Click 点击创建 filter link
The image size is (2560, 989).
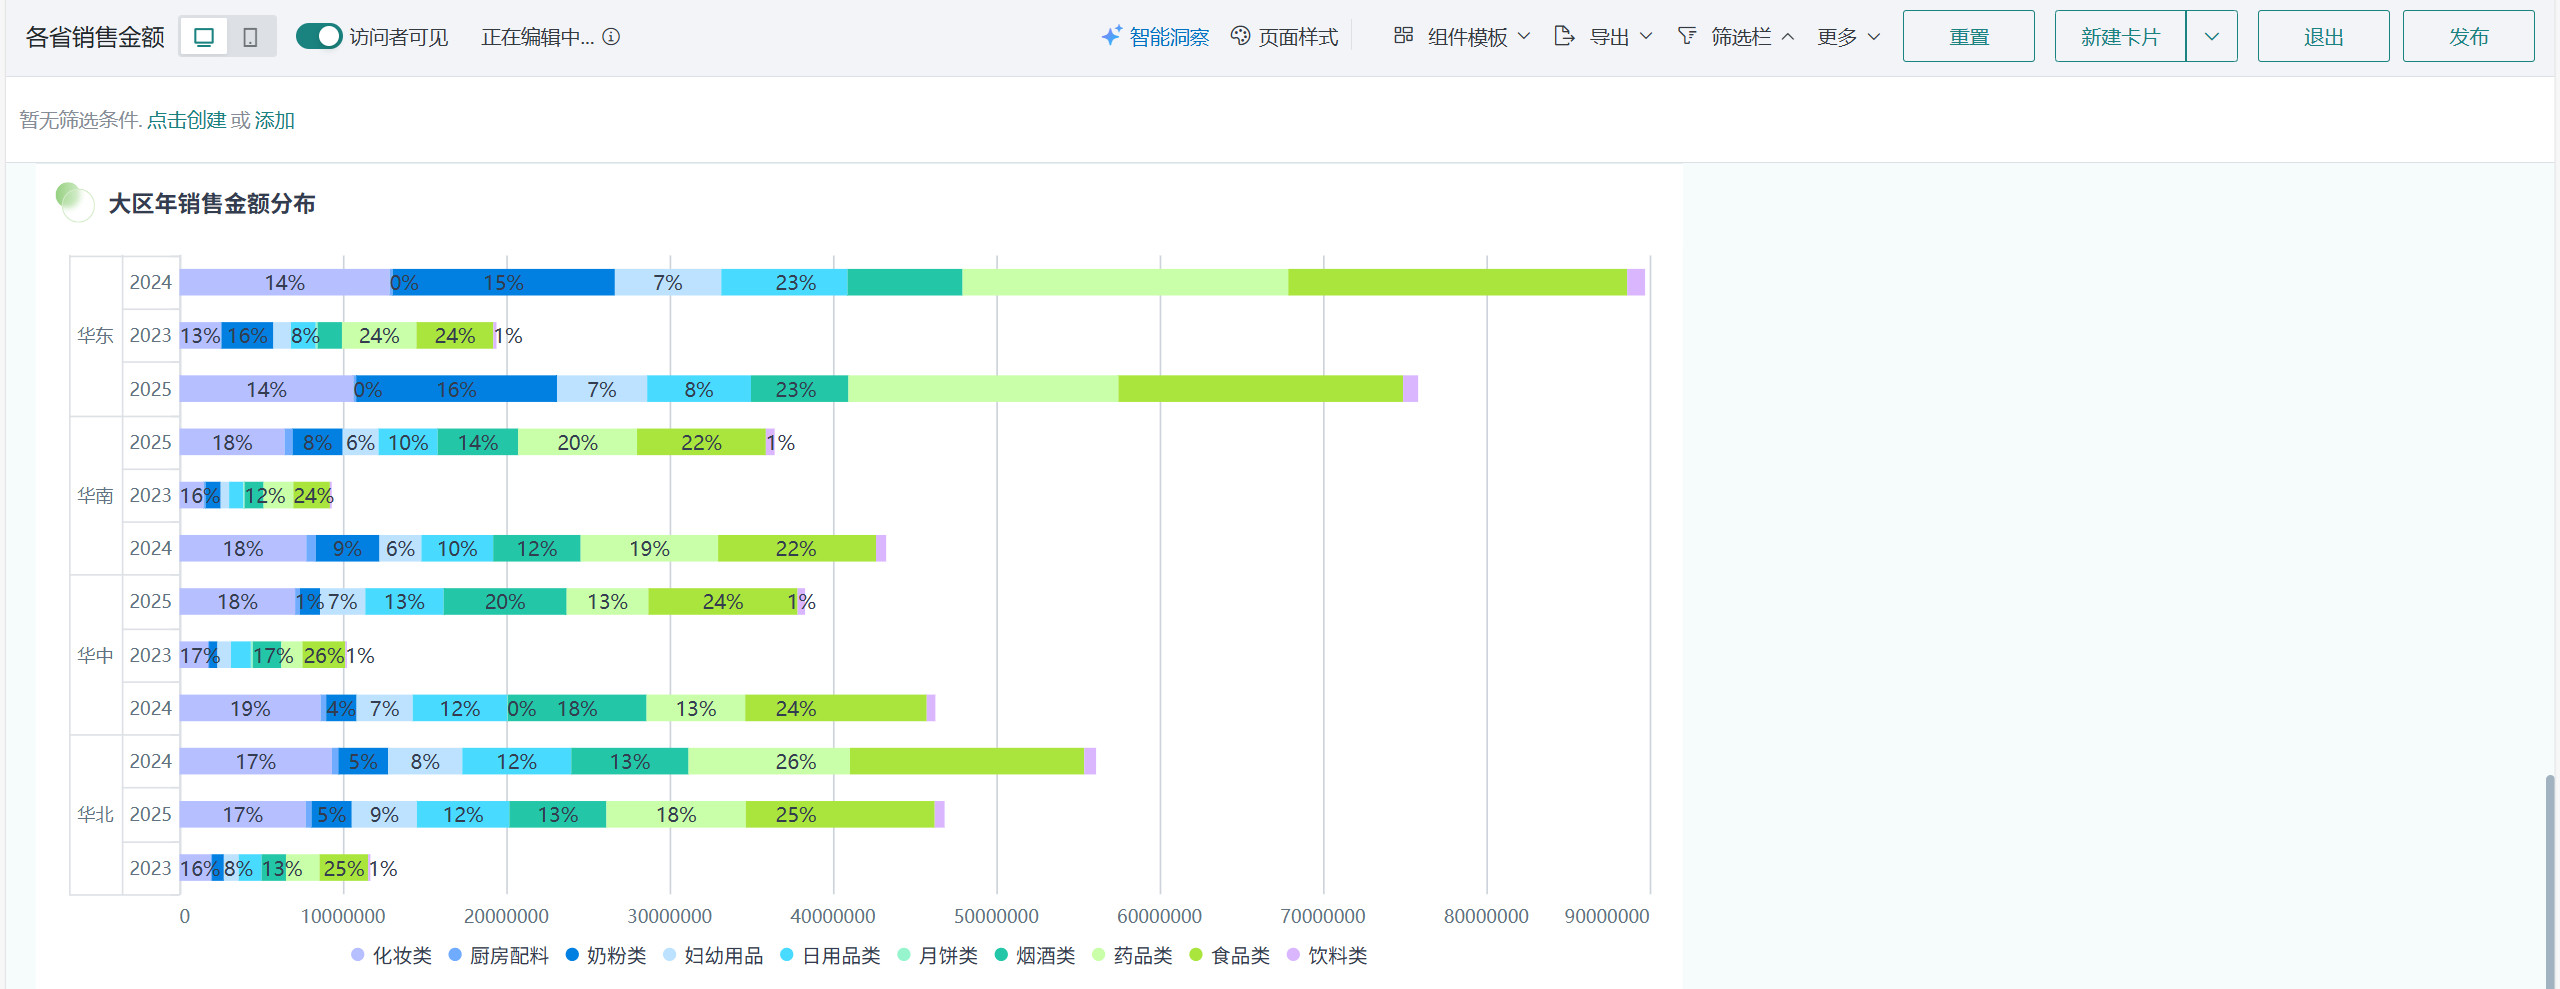186,120
